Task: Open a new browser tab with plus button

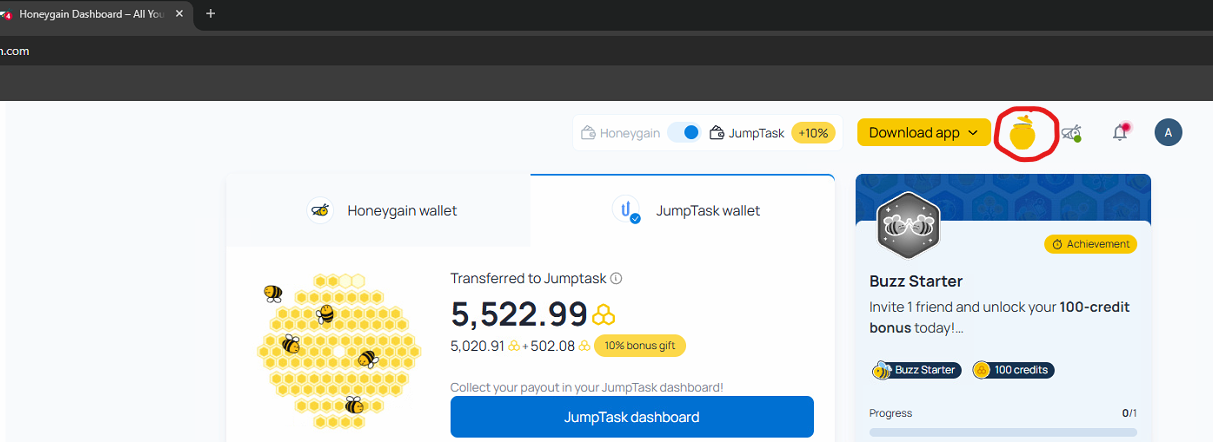Action: (x=211, y=14)
